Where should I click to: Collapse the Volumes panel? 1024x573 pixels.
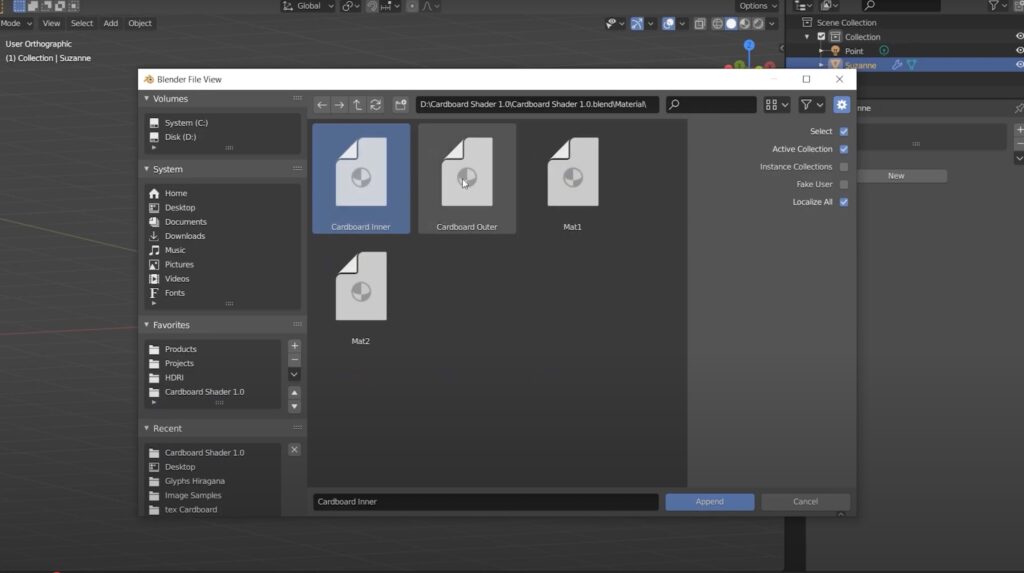pyautogui.click(x=146, y=99)
